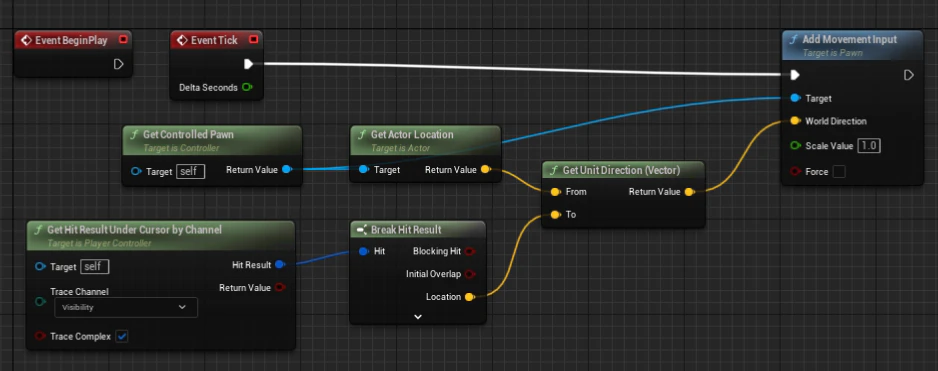Click Get Unit Direction Return Value pin

tap(689, 191)
